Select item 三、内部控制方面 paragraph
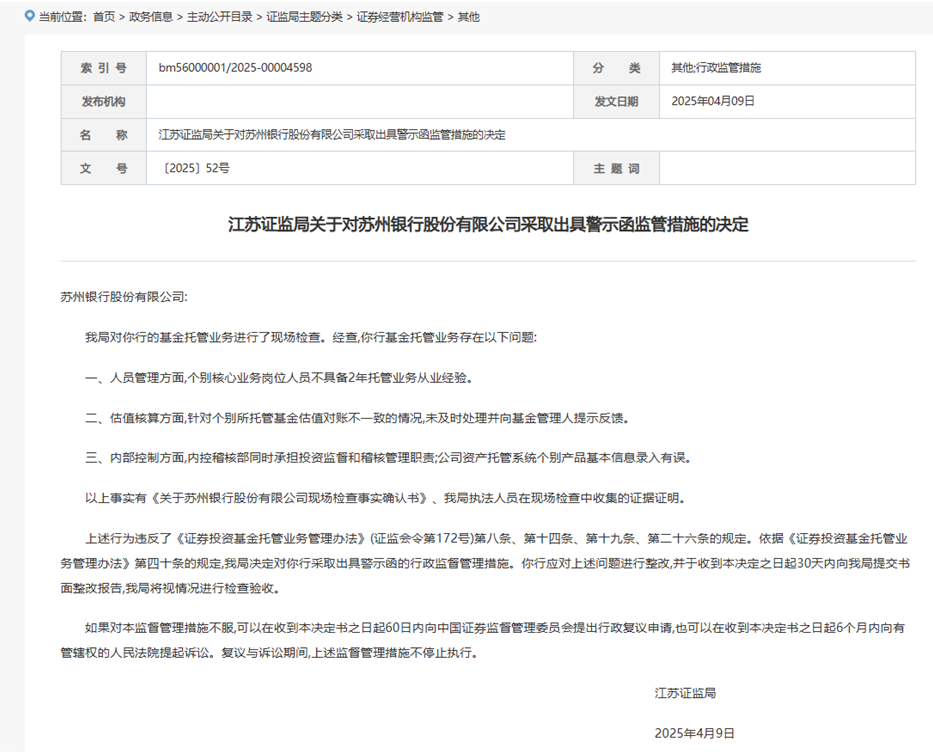Screen dimensions: 933x752 click(x=388, y=458)
